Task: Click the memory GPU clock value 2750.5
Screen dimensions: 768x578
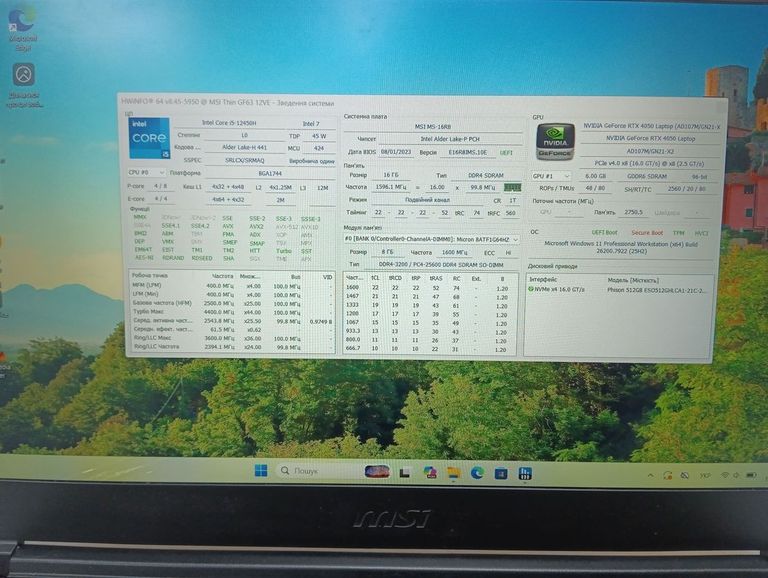Action: [633, 212]
